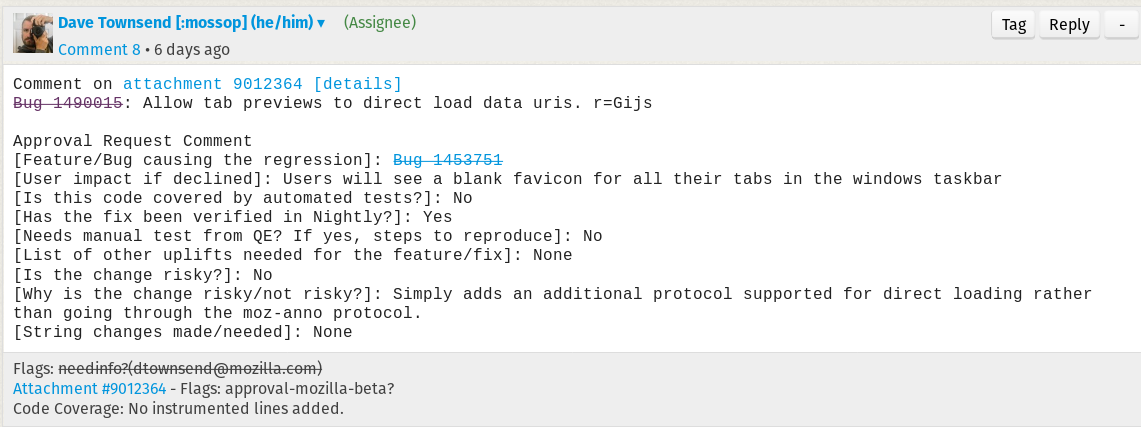Click Dave Townsend's avatar photo
This screenshot has width=1141, height=427.
32,34
